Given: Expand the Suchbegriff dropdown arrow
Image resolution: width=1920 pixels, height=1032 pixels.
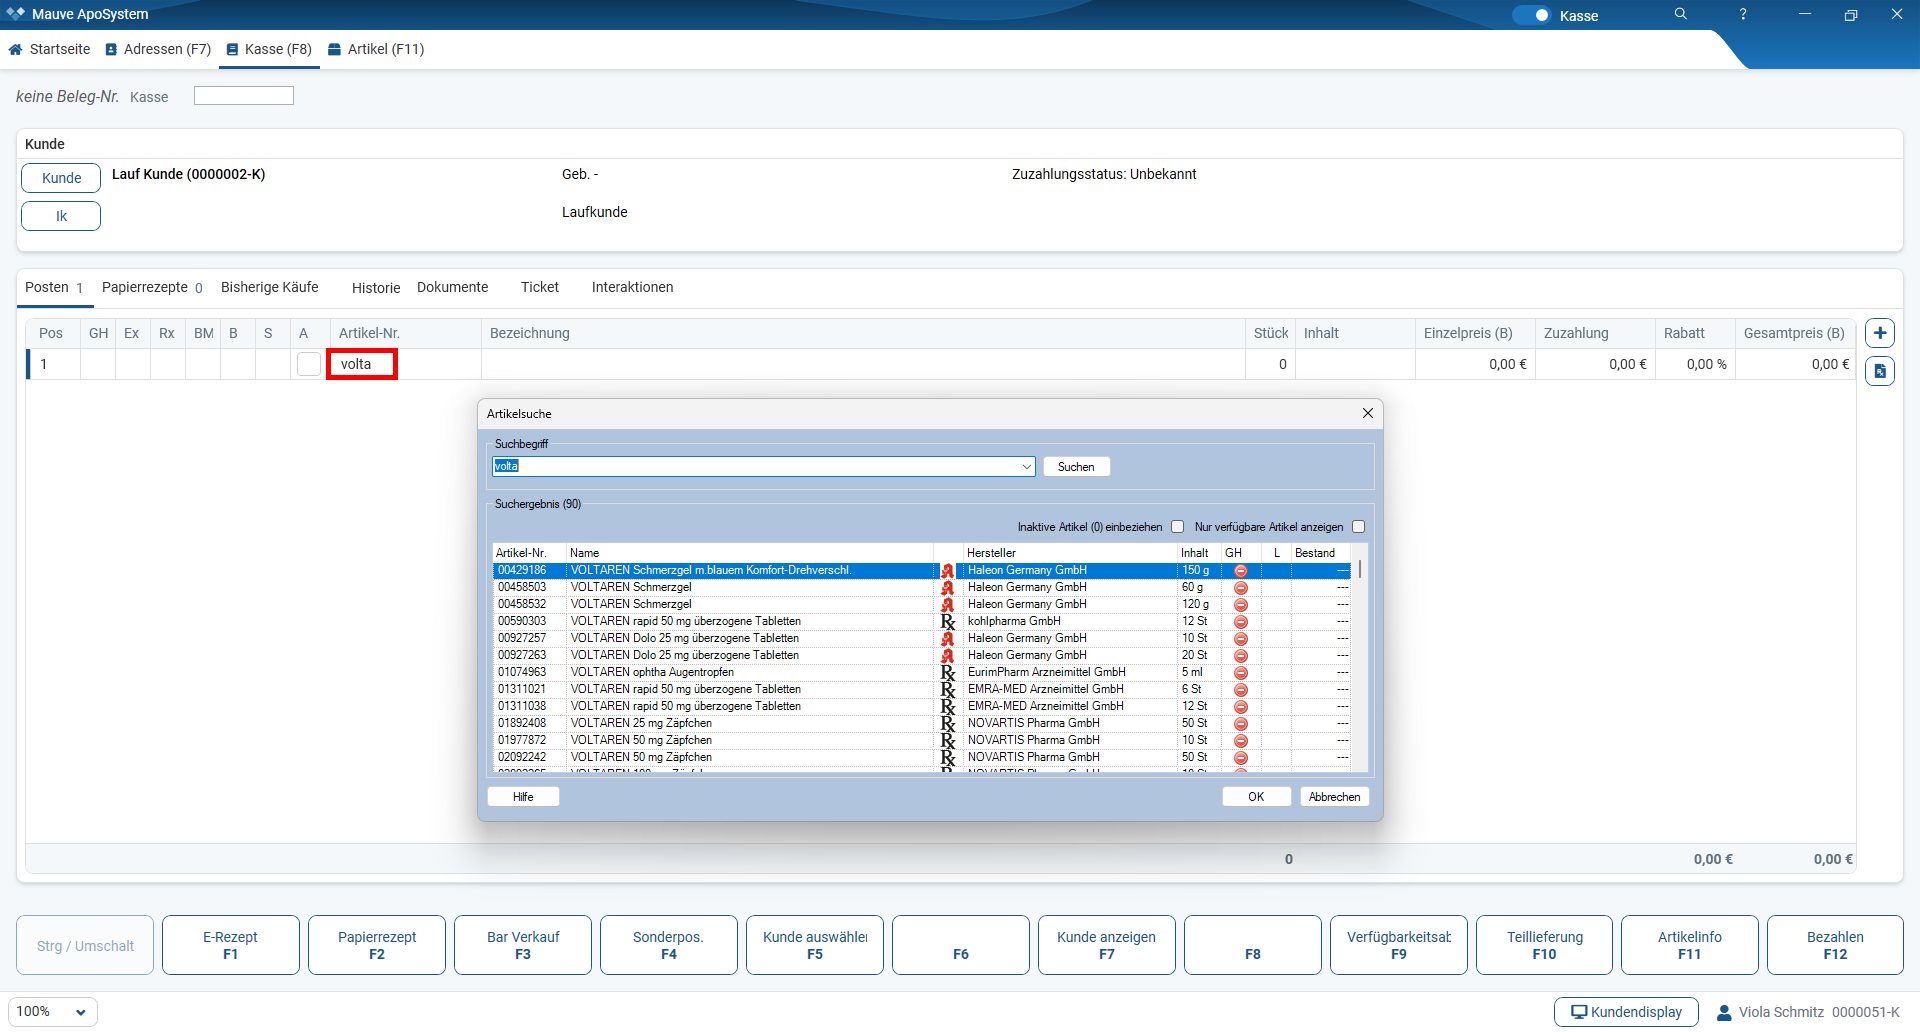Looking at the screenshot, I should pyautogui.click(x=1027, y=466).
